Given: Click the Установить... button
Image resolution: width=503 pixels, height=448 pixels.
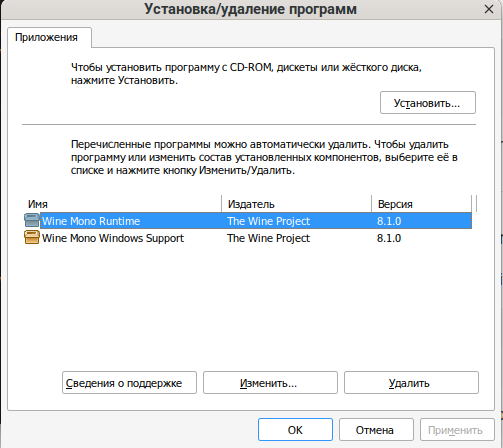Looking at the screenshot, I should [x=428, y=103].
